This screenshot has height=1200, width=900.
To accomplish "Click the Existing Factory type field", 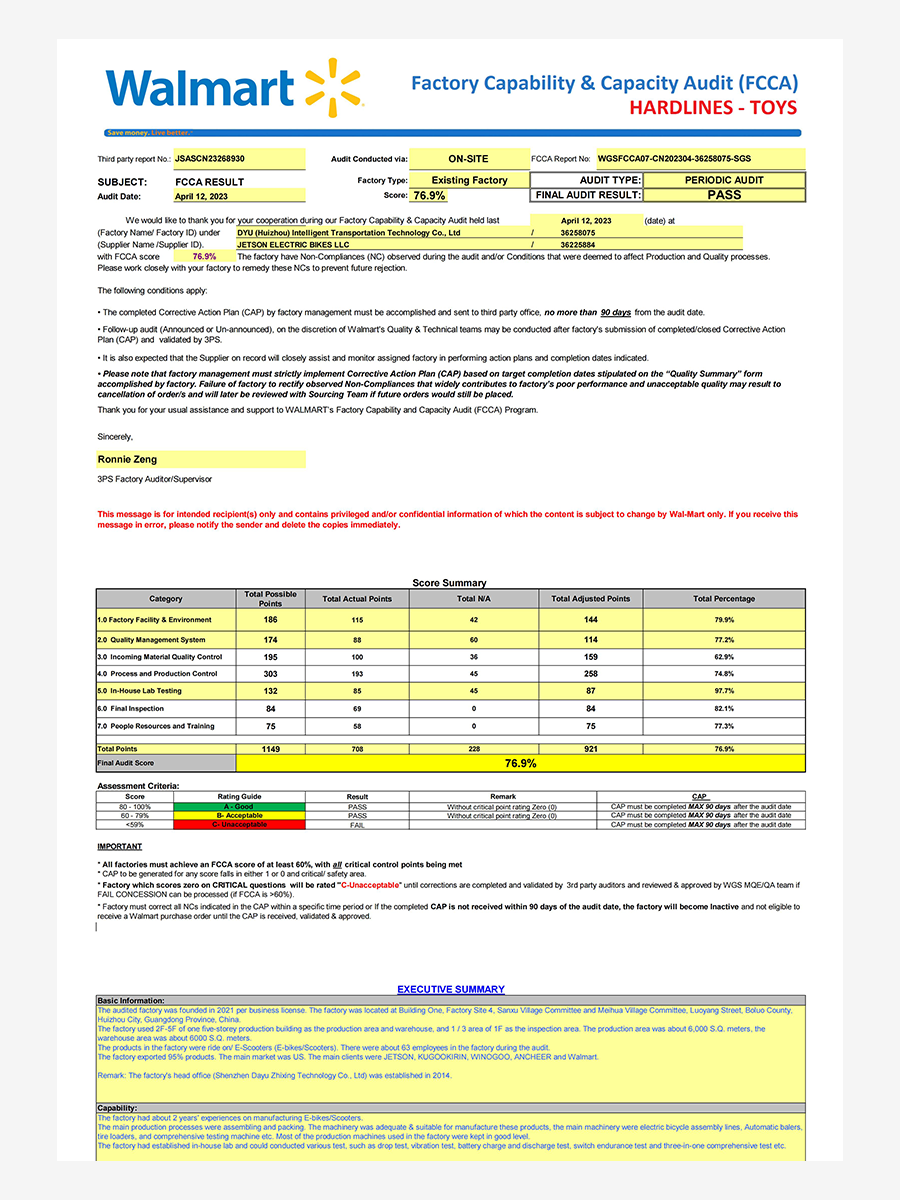I will (x=469, y=180).
